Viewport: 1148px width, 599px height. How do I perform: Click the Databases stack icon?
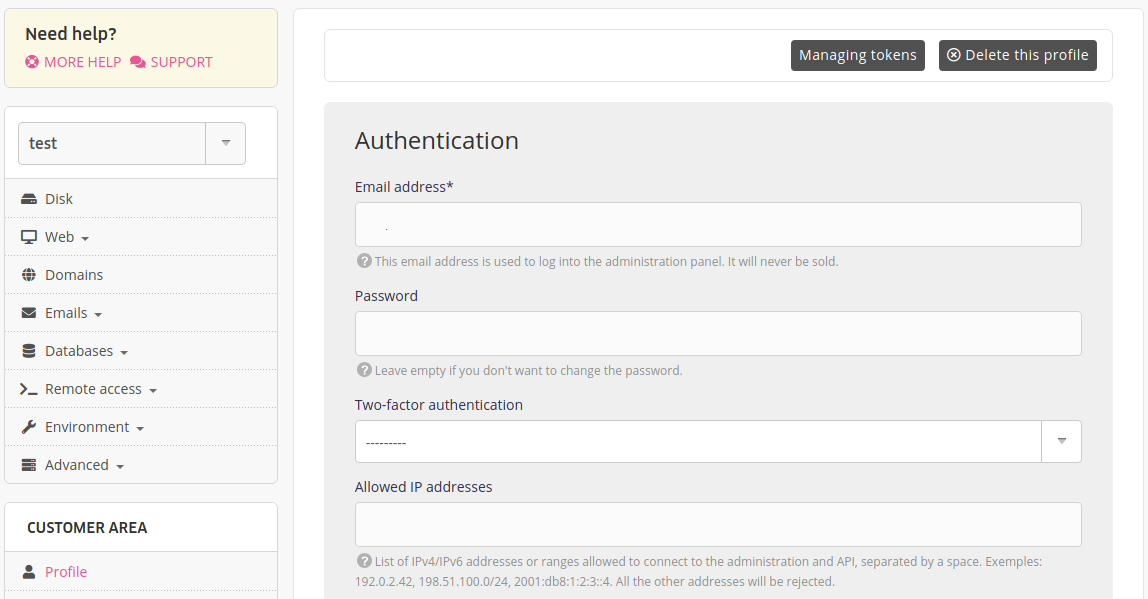click(28, 351)
